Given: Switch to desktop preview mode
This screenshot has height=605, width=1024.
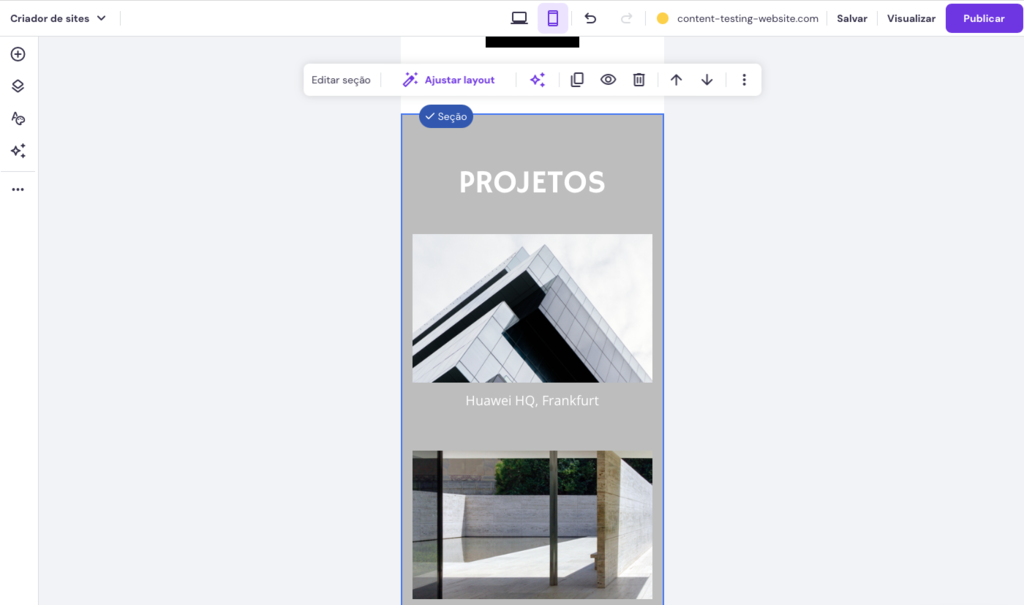Looking at the screenshot, I should 517,17.
